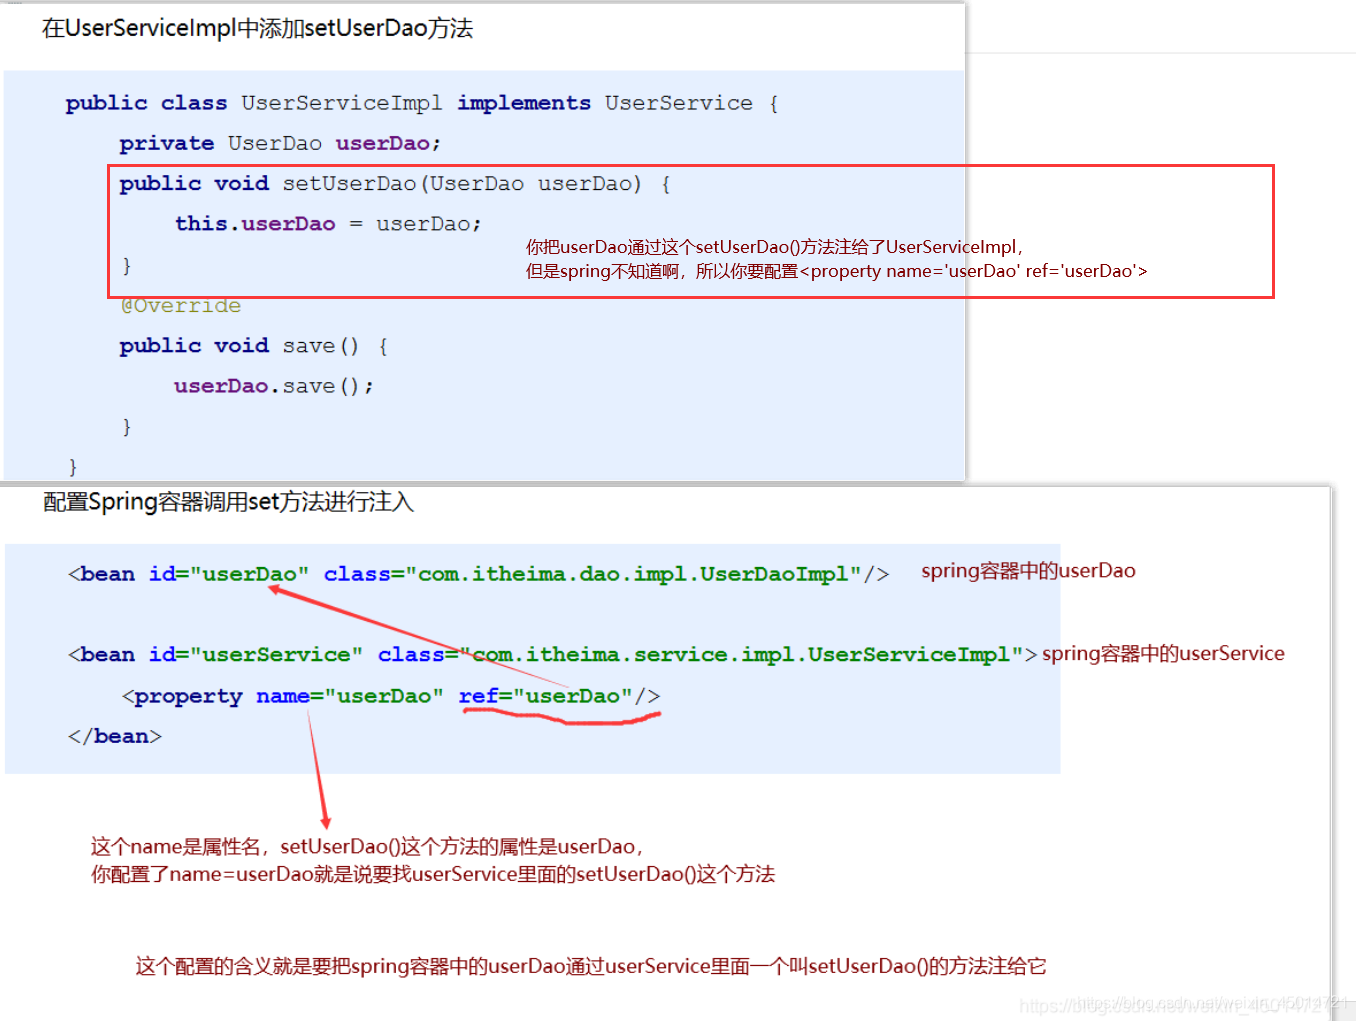The image size is (1356, 1021).
Task: Click the class value 'com.itheima.service.impl.UserServiceImpl'
Action: 741,655
